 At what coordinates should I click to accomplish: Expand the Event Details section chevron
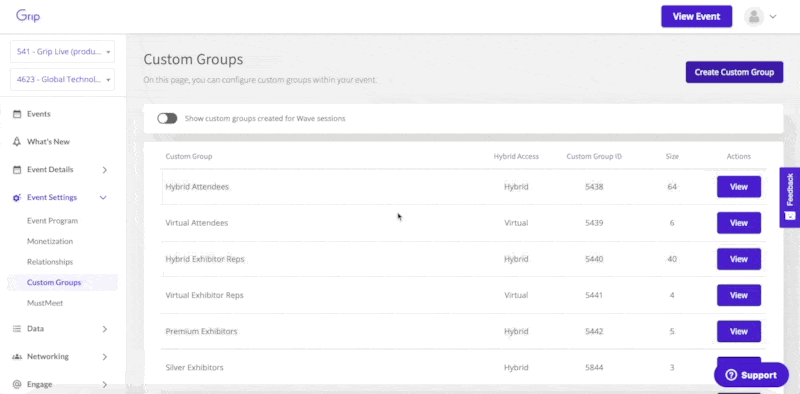tap(105, 170)
